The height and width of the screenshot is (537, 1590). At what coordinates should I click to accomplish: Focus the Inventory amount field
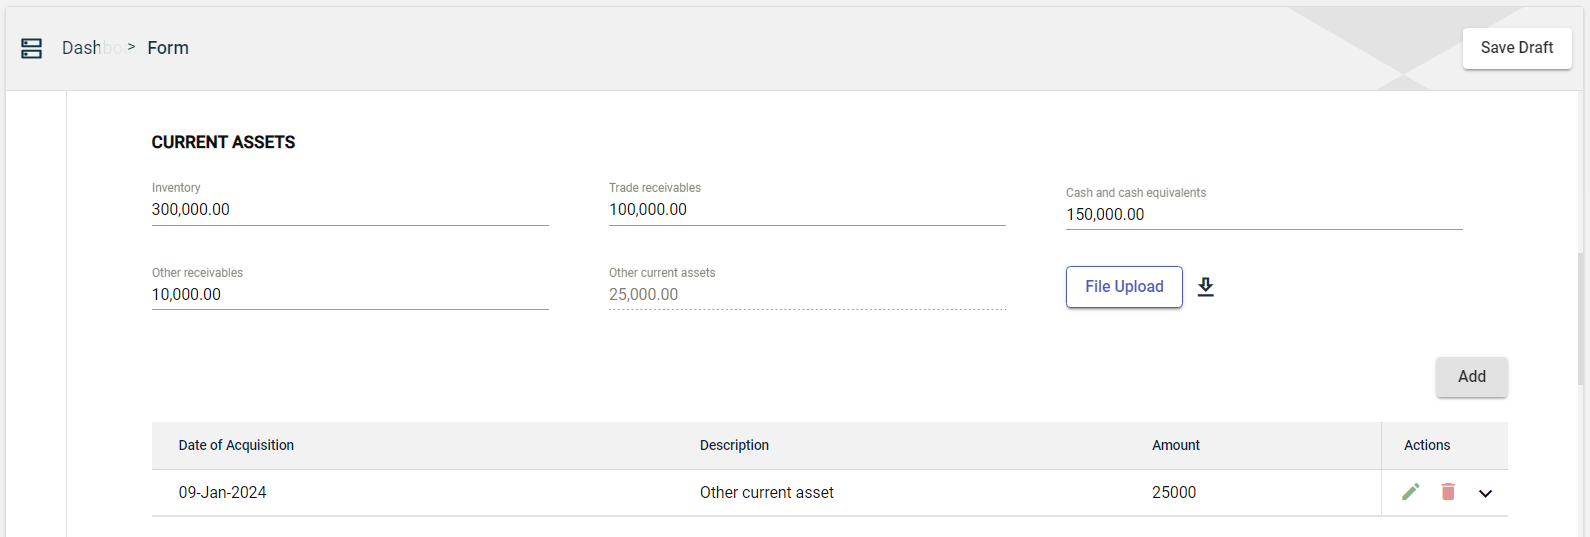[349, 210]
